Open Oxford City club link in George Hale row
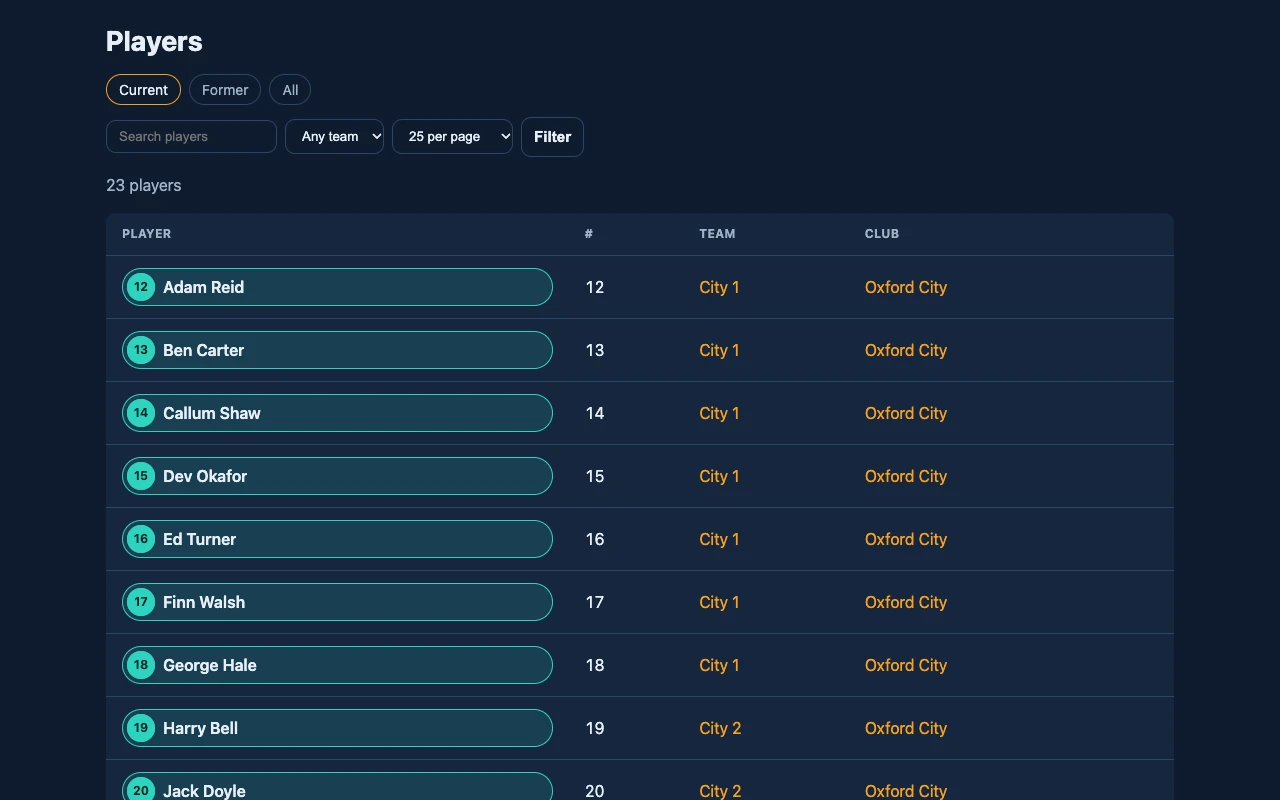 coord(906,665)
